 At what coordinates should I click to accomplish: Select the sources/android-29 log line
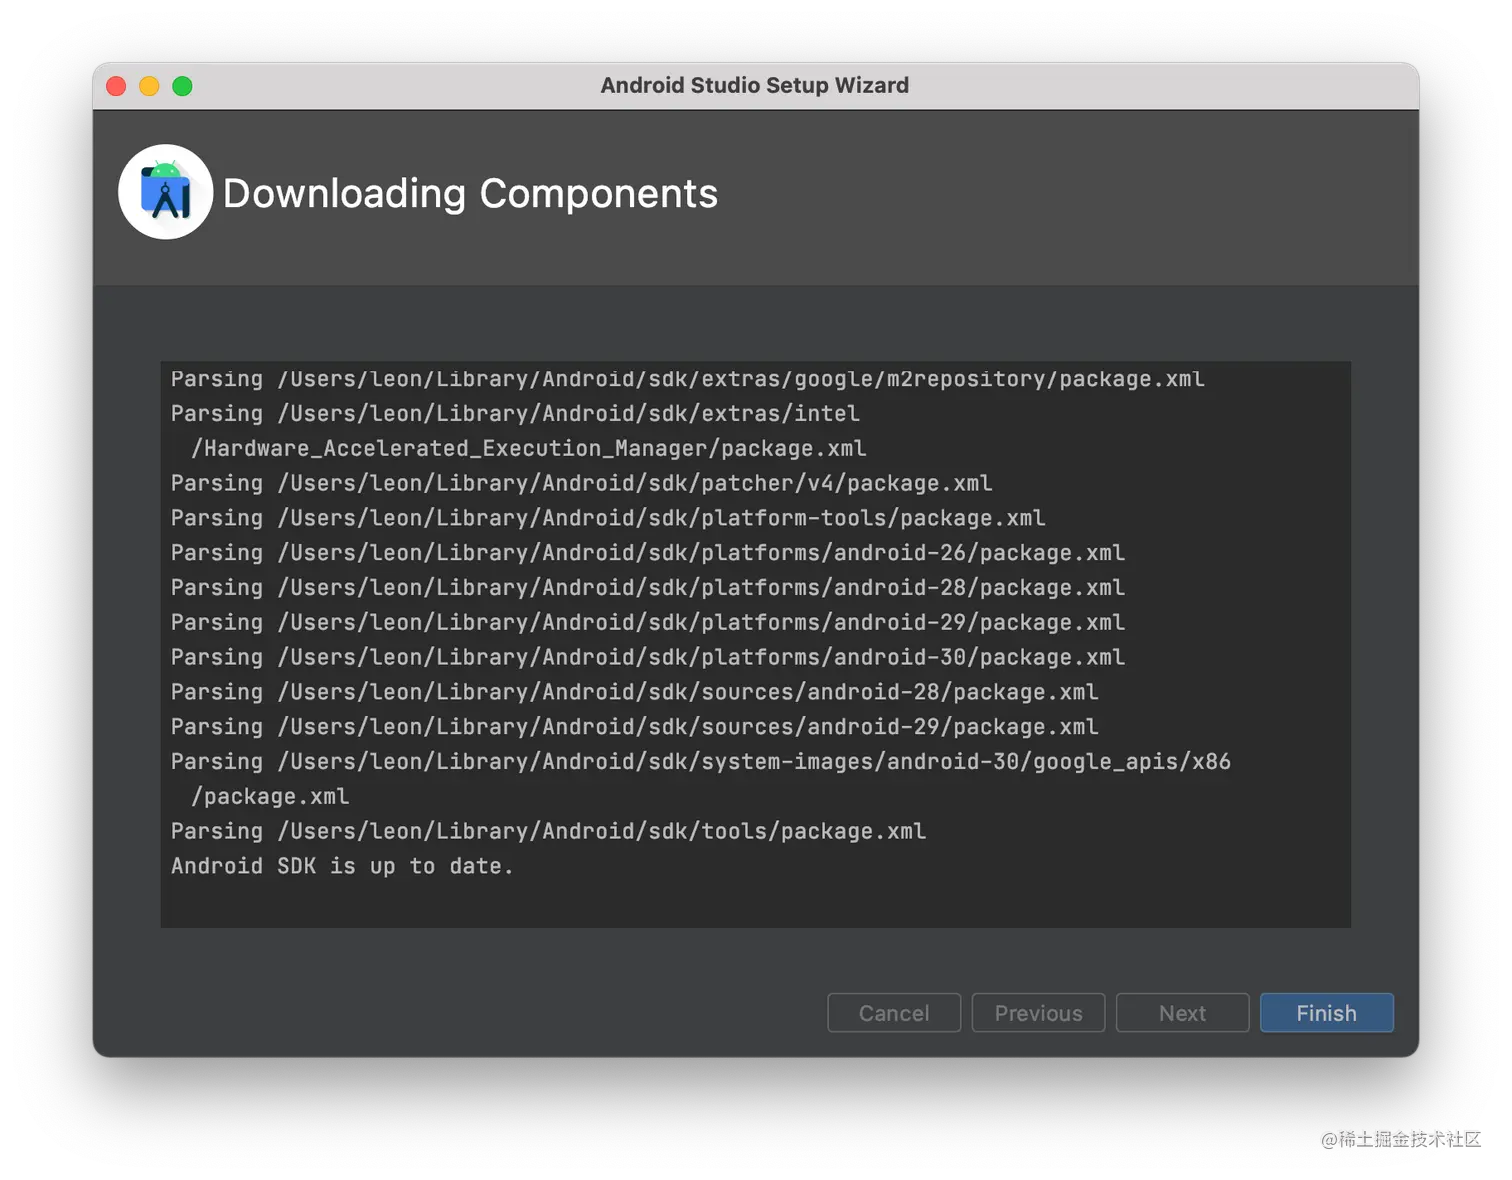634,727
